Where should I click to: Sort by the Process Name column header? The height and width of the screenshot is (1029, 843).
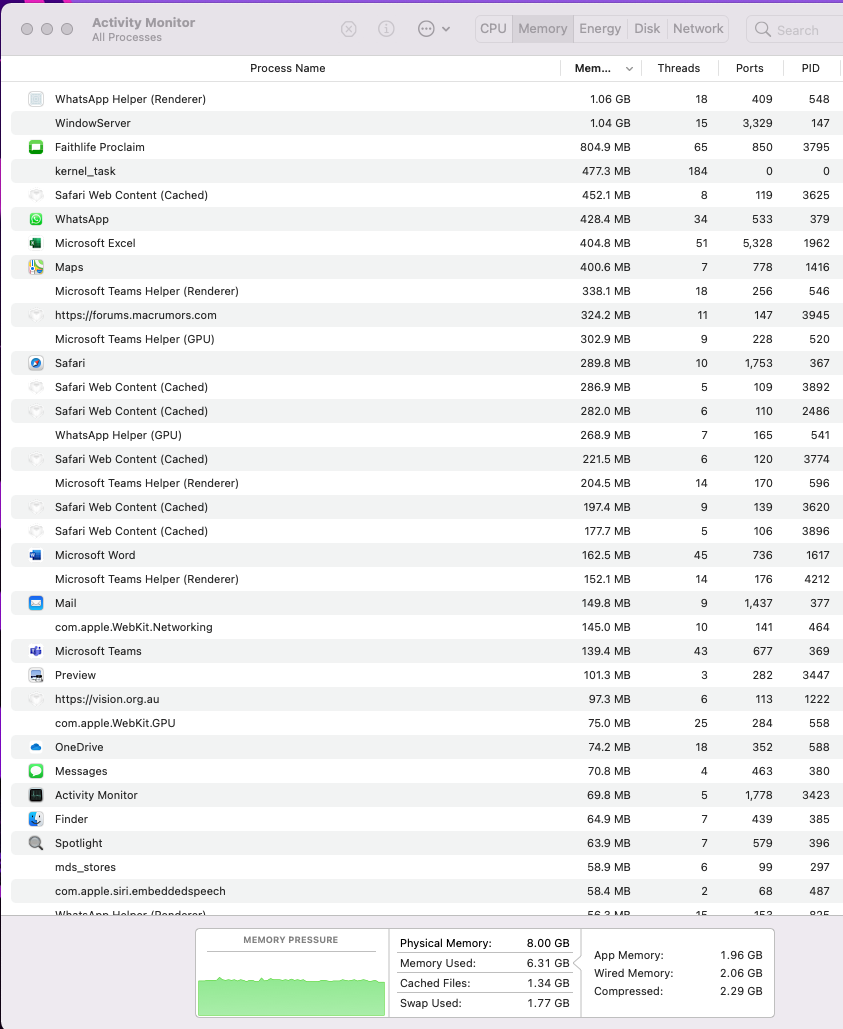(287, 68)
